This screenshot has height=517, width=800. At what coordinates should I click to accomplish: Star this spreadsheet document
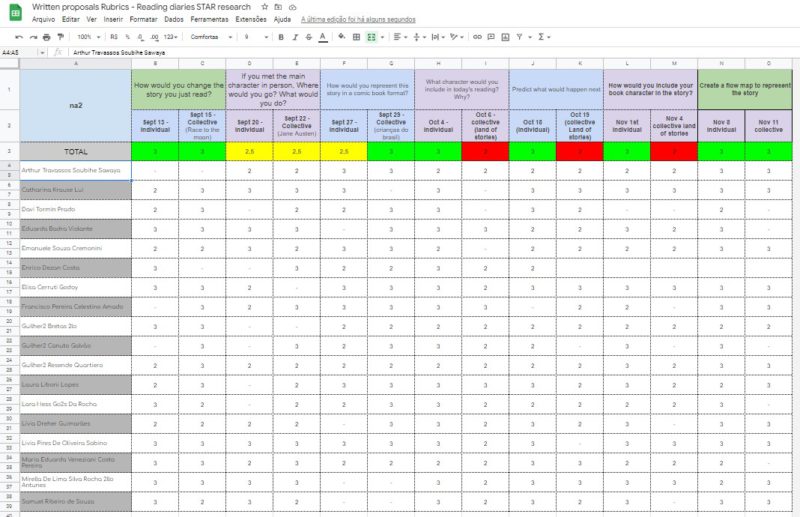(264, 7)
